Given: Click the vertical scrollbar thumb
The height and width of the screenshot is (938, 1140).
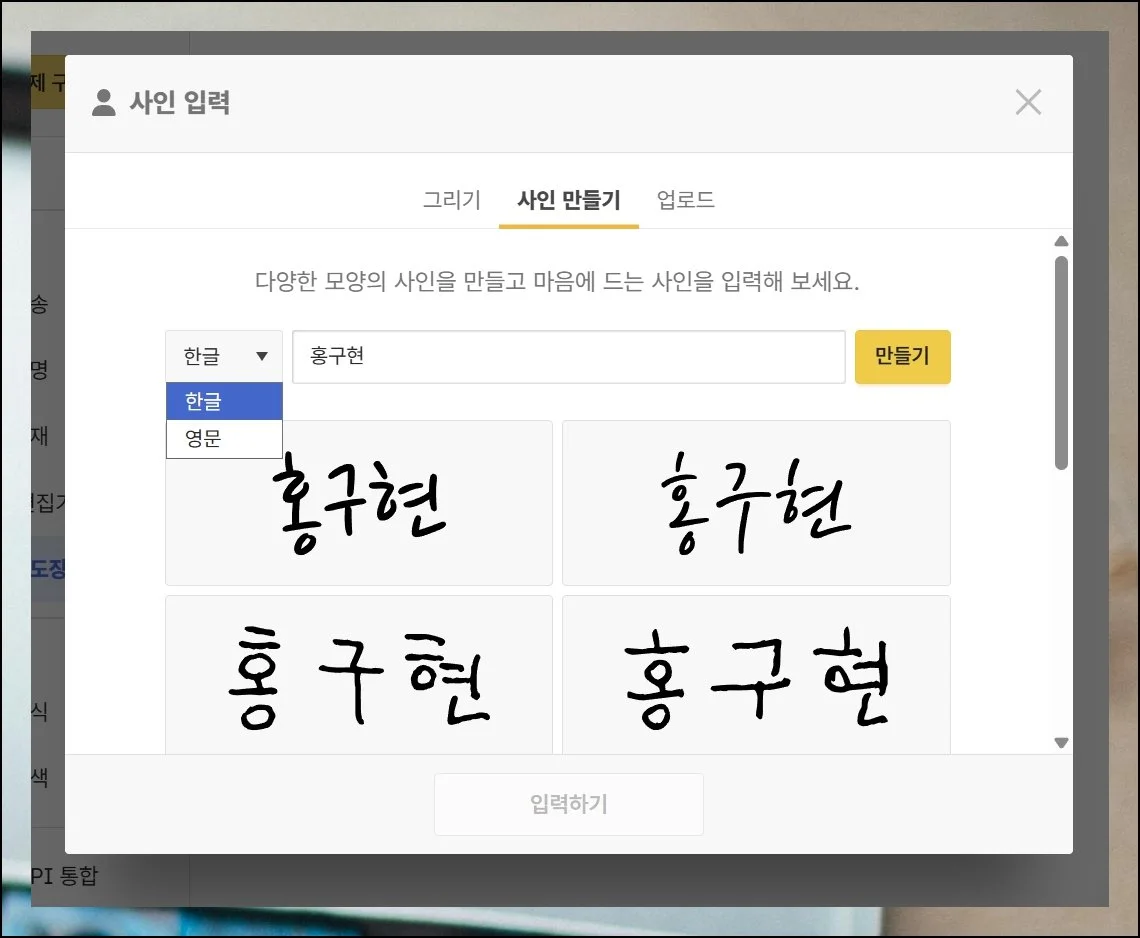Looking at the screenshot, I should click(1061, 360).
